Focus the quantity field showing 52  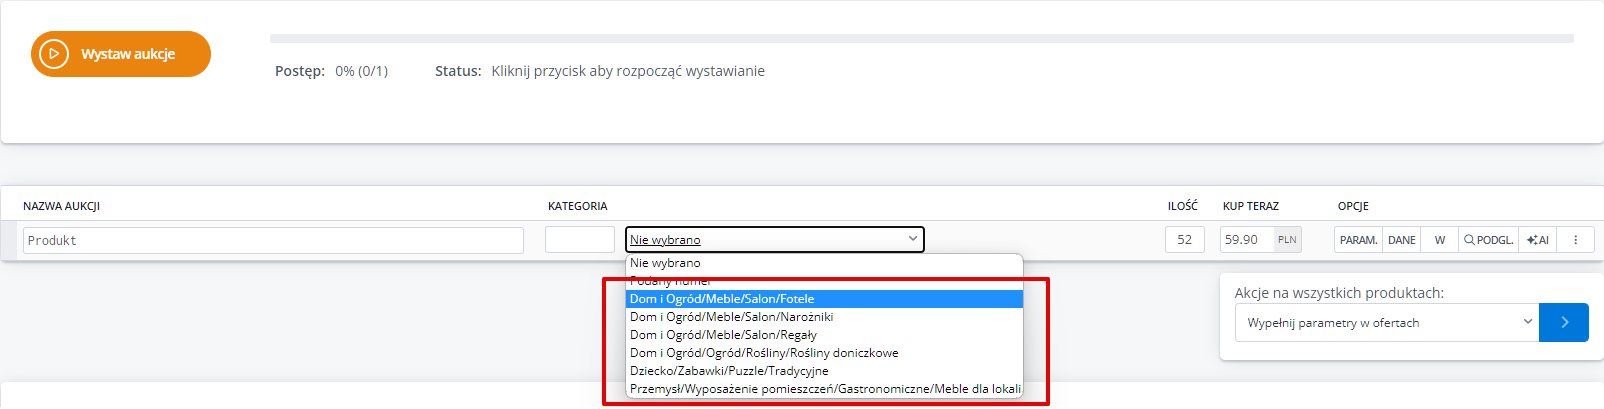(1184, 240)
